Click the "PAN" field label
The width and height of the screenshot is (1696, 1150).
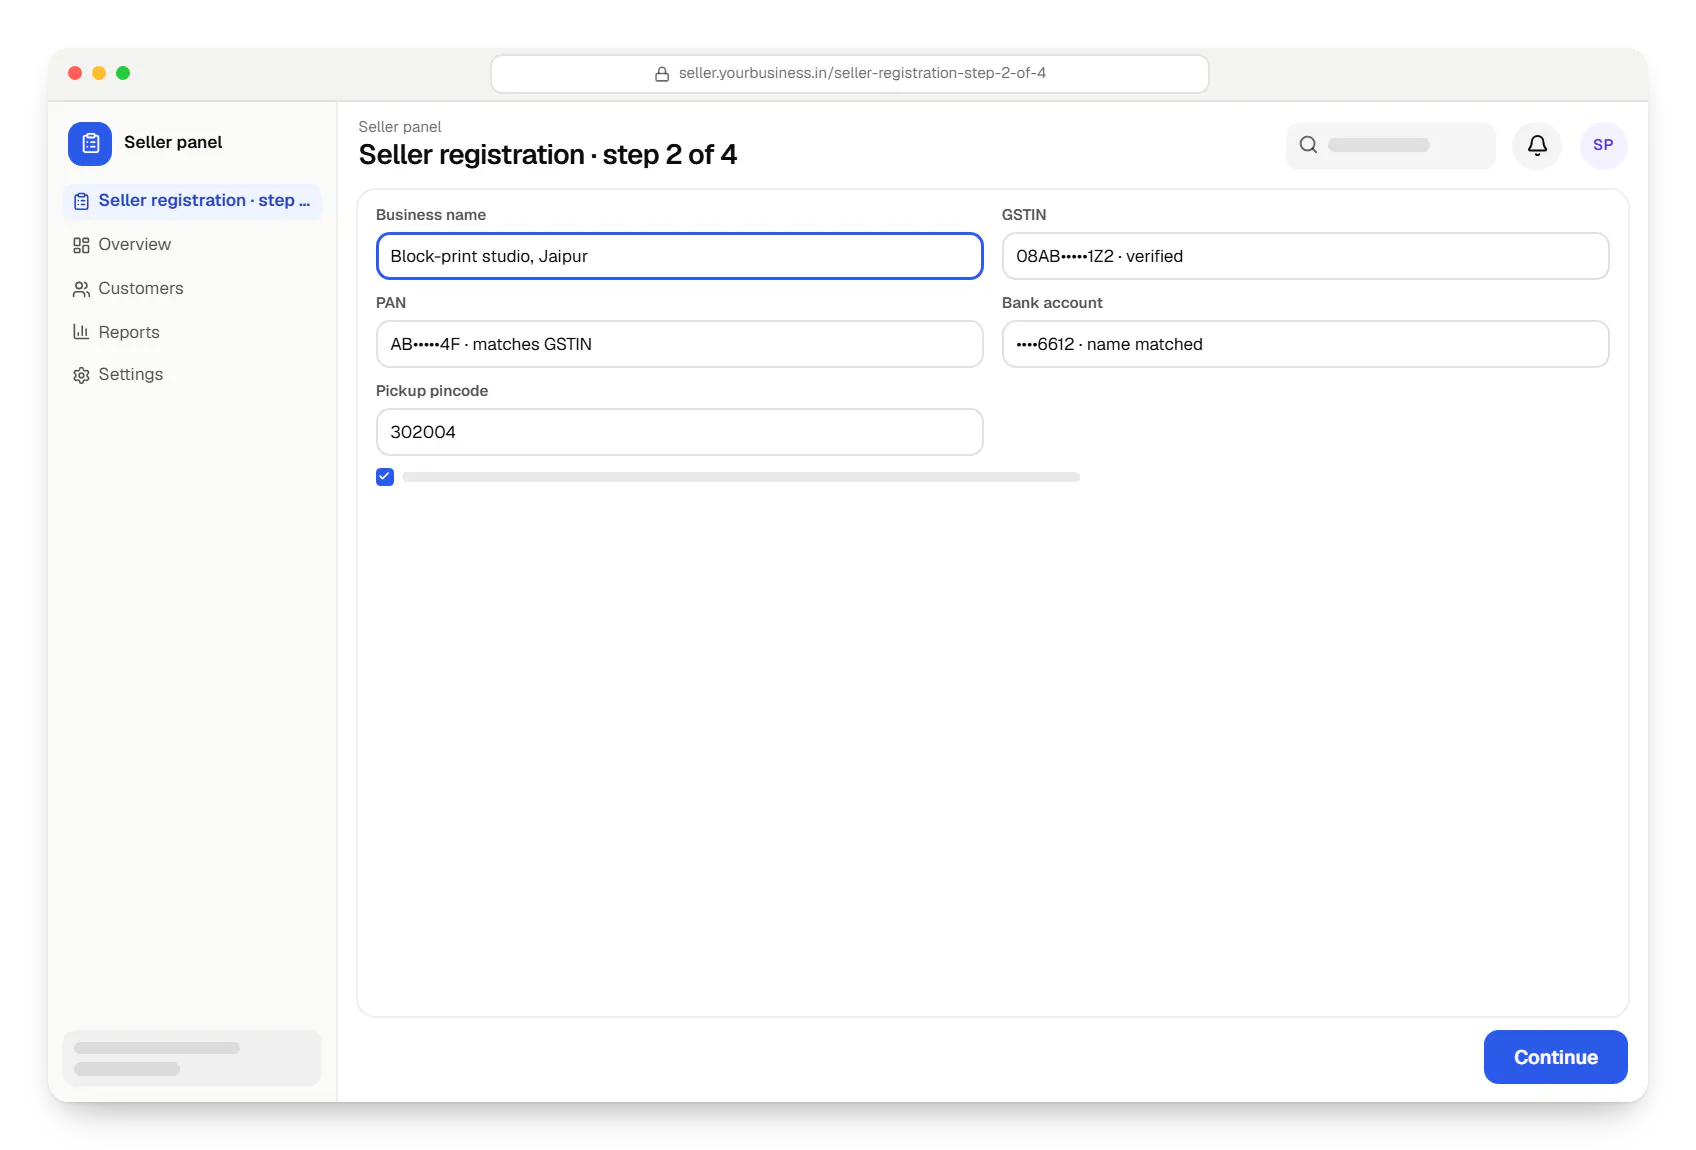(x=391, y=303)
